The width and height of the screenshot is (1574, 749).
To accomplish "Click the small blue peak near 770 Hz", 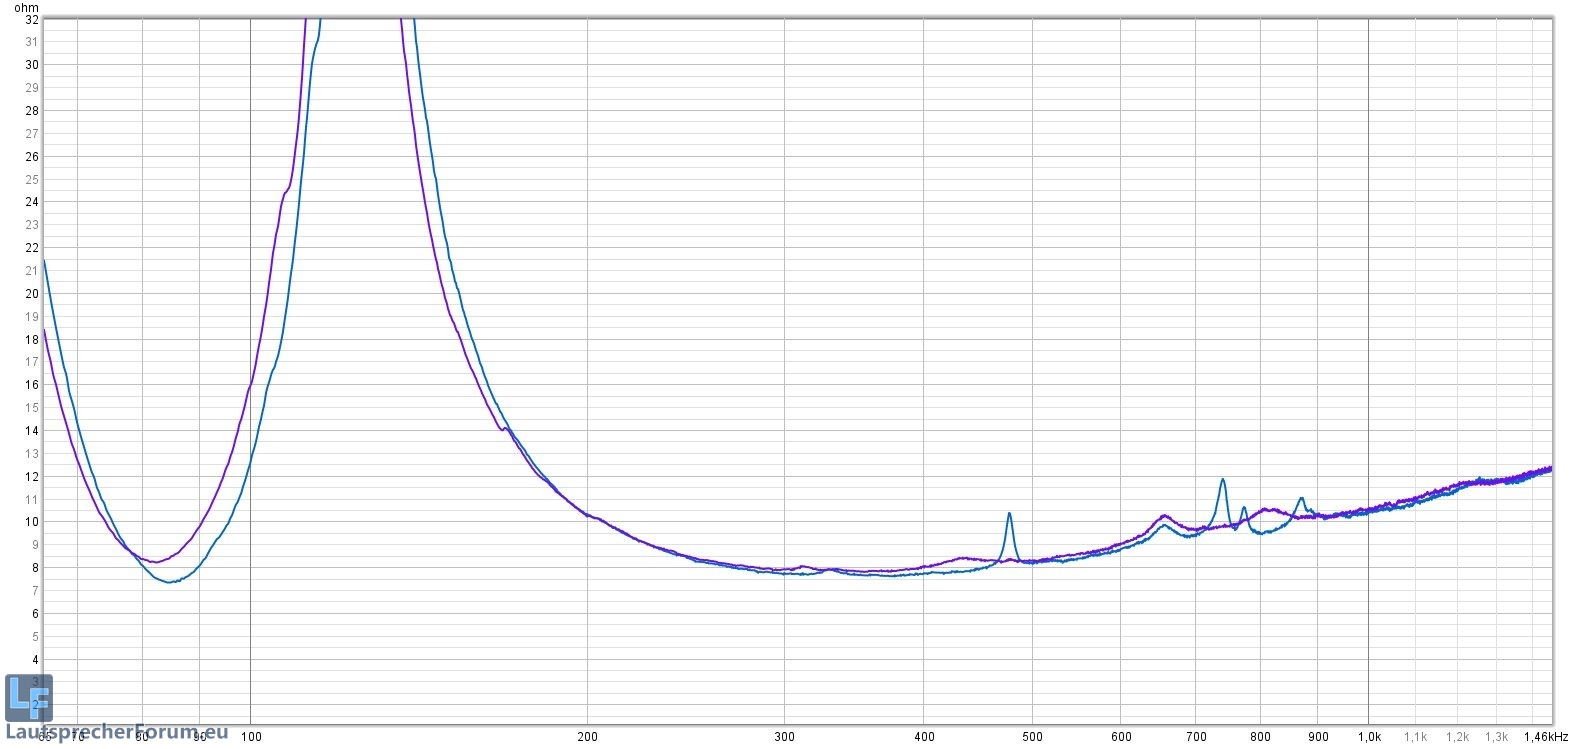I will (1244, 508).
